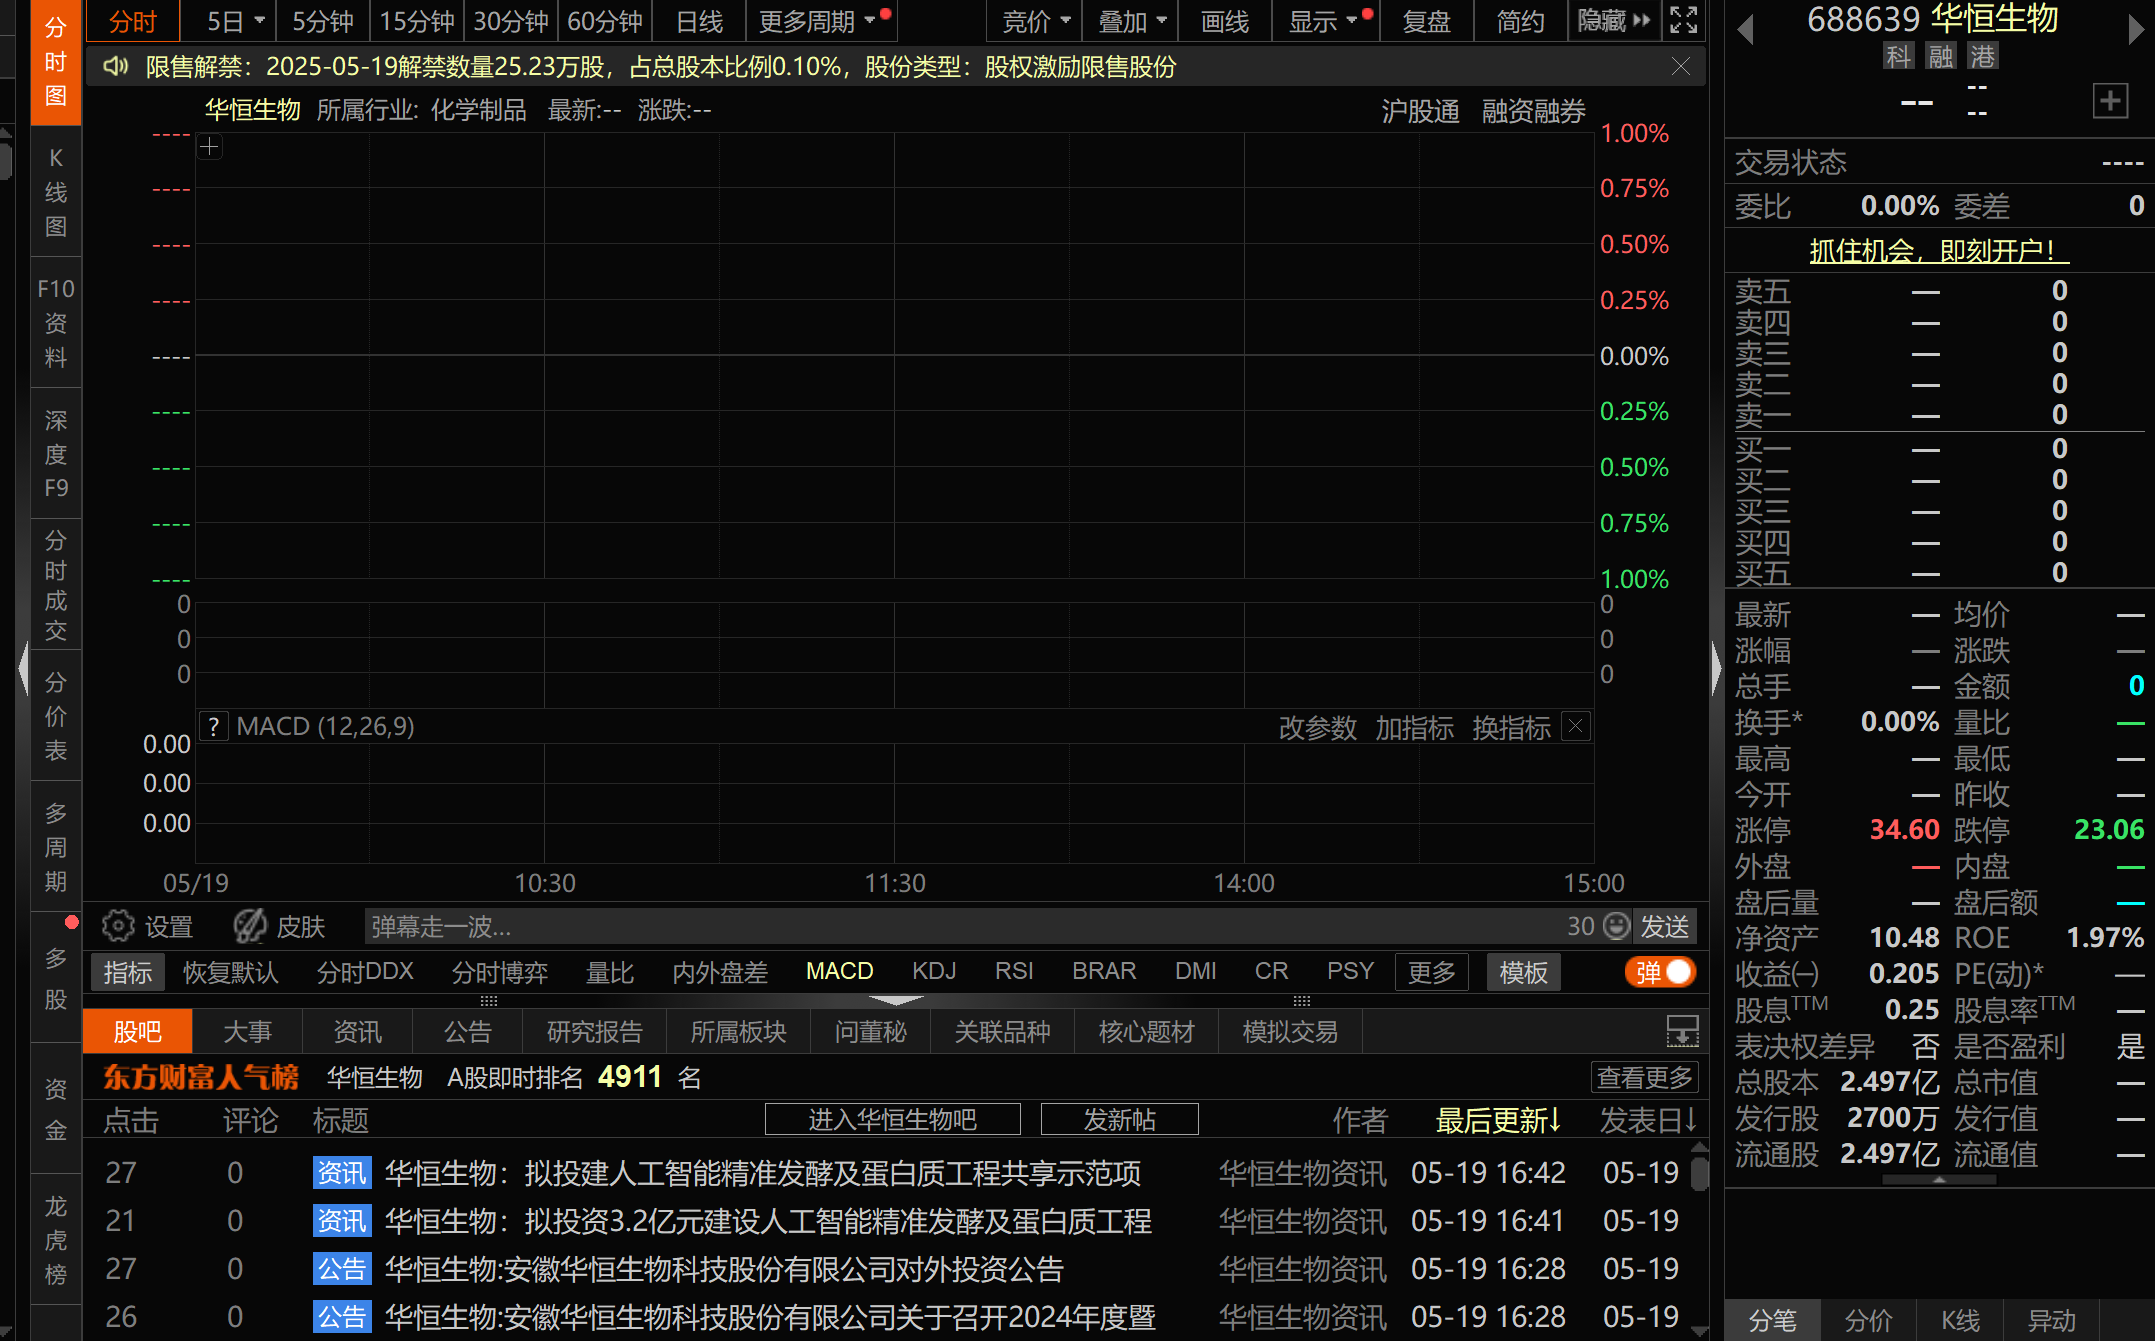This screenshot has height=1341, width=2155.
Task: Click the fullscreen expand icon in toolbar
Action: 1684,20
